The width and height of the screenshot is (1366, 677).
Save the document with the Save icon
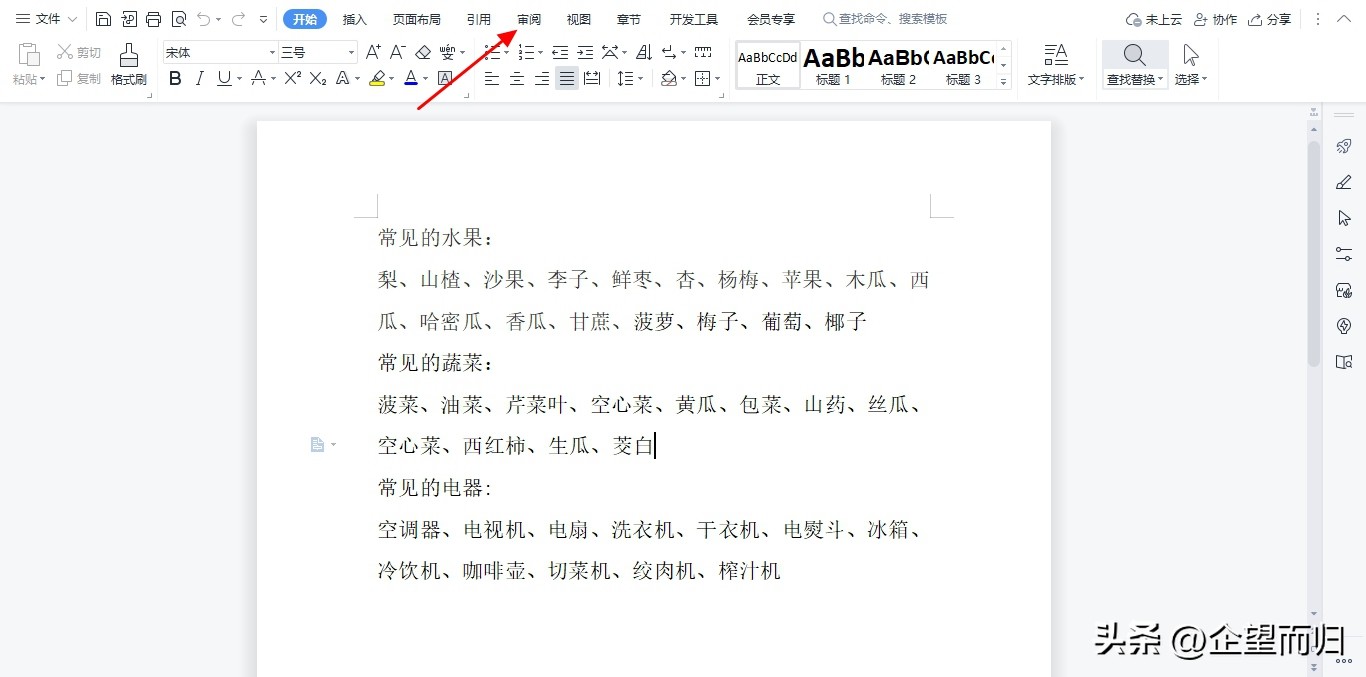(104, 19)
